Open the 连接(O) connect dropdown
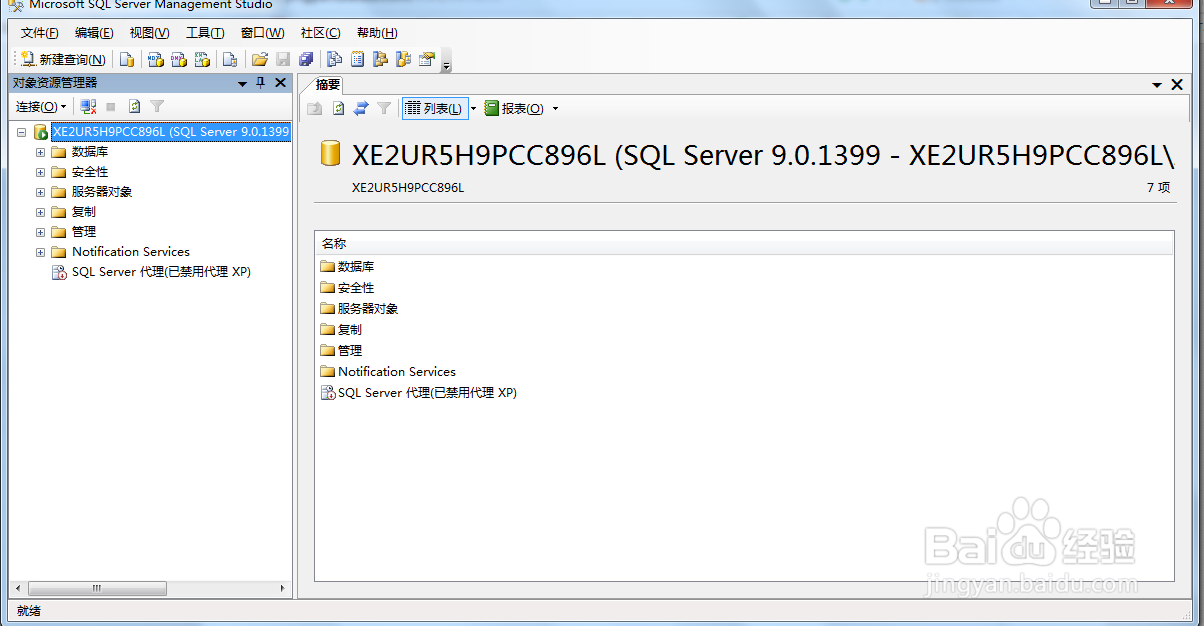The height and width of the screenshot is (626, 1204). pos(41,106)
